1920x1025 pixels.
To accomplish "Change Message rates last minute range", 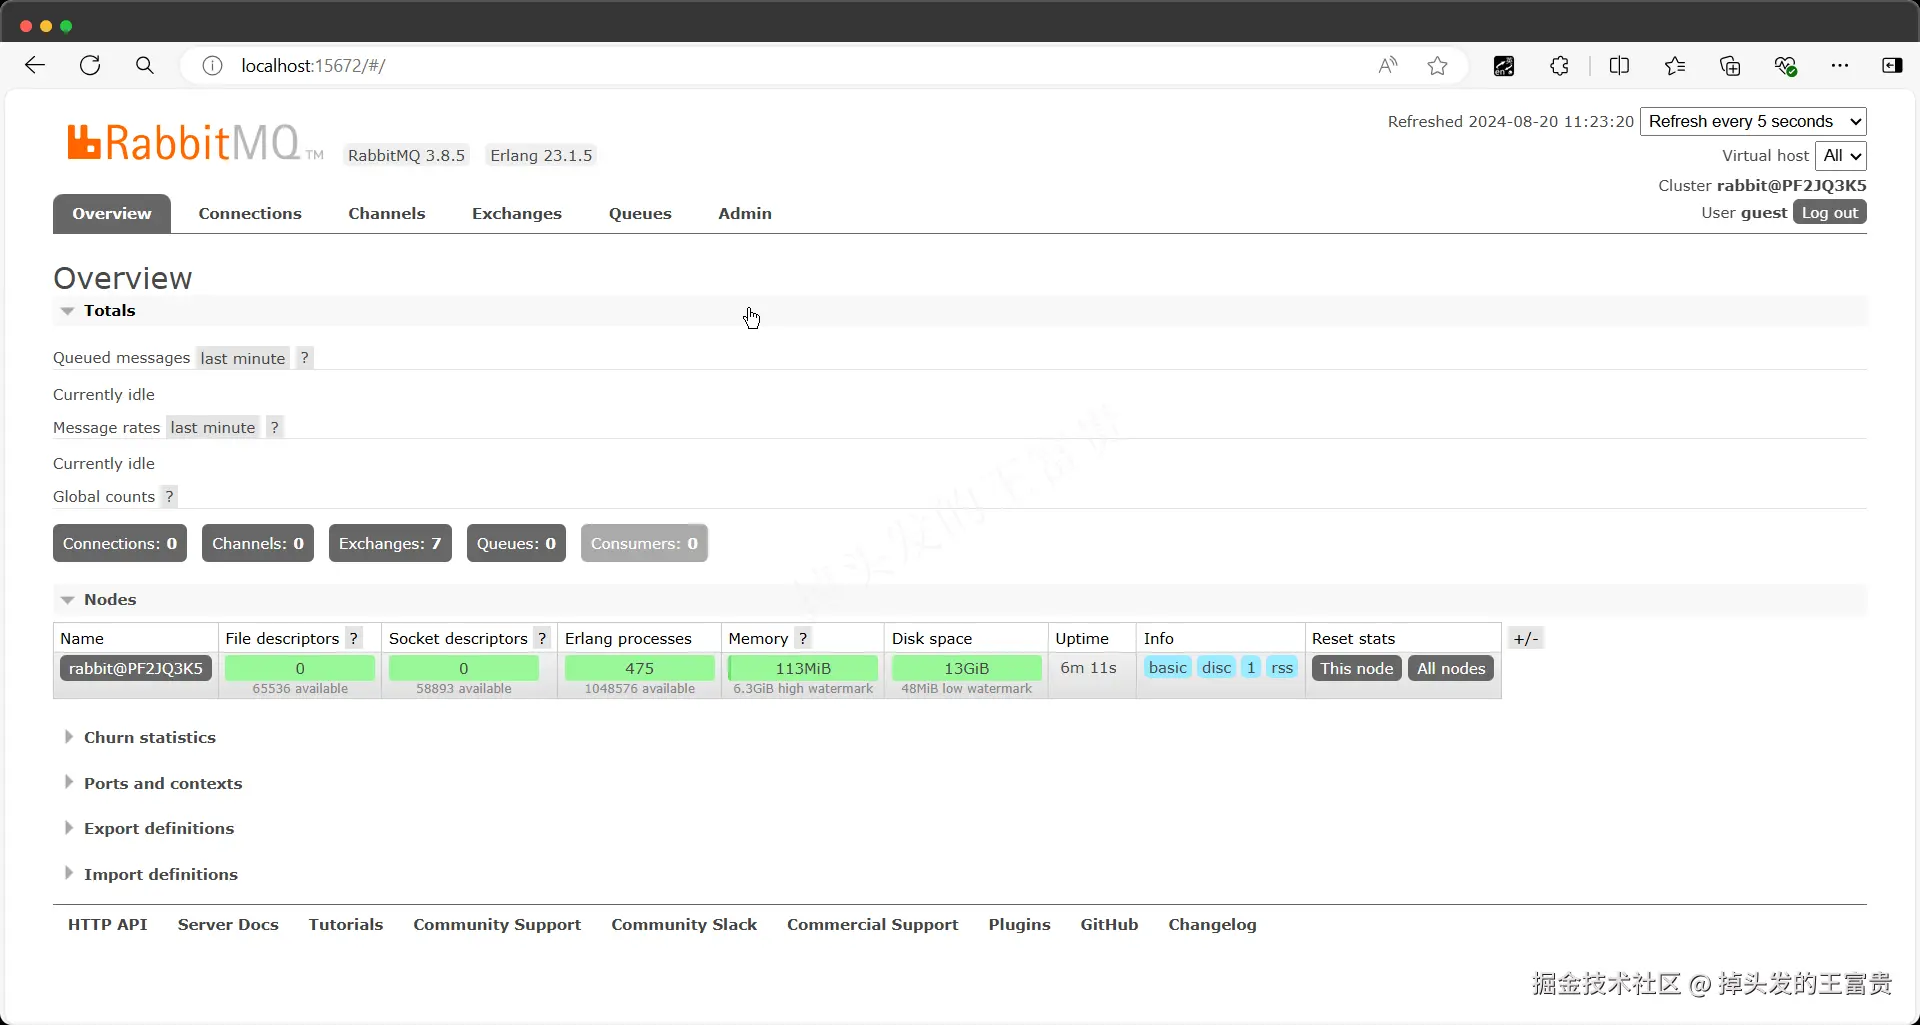I will point(213,427).
